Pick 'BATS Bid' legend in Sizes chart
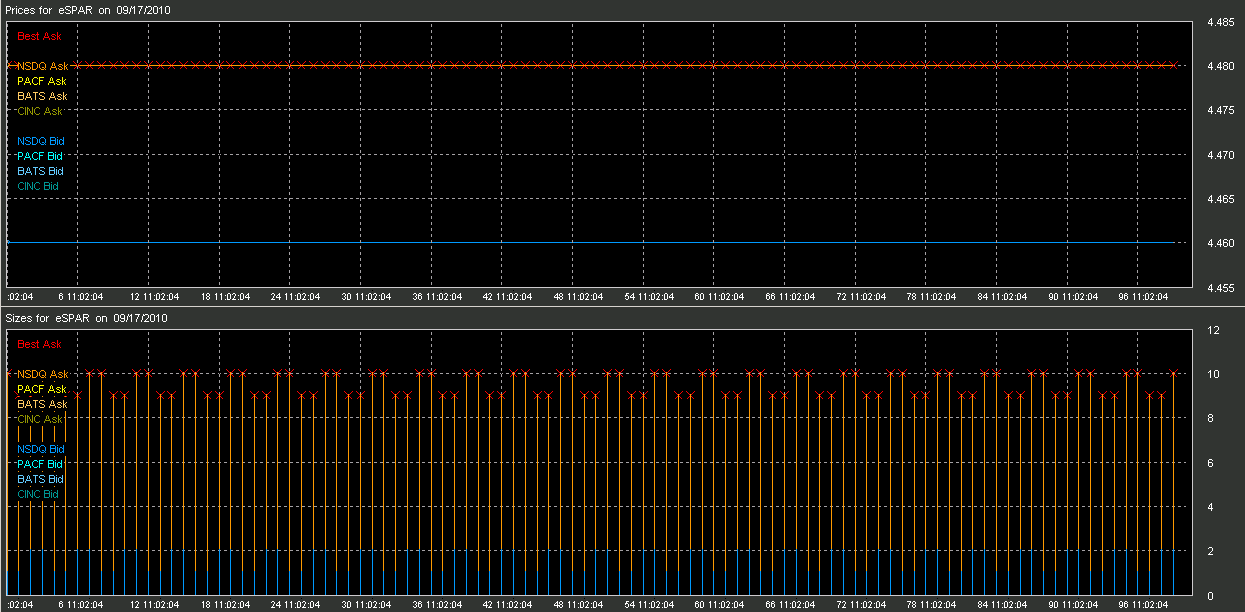Viewport: 1245px width, 612px height. click(x=40, y=479)
